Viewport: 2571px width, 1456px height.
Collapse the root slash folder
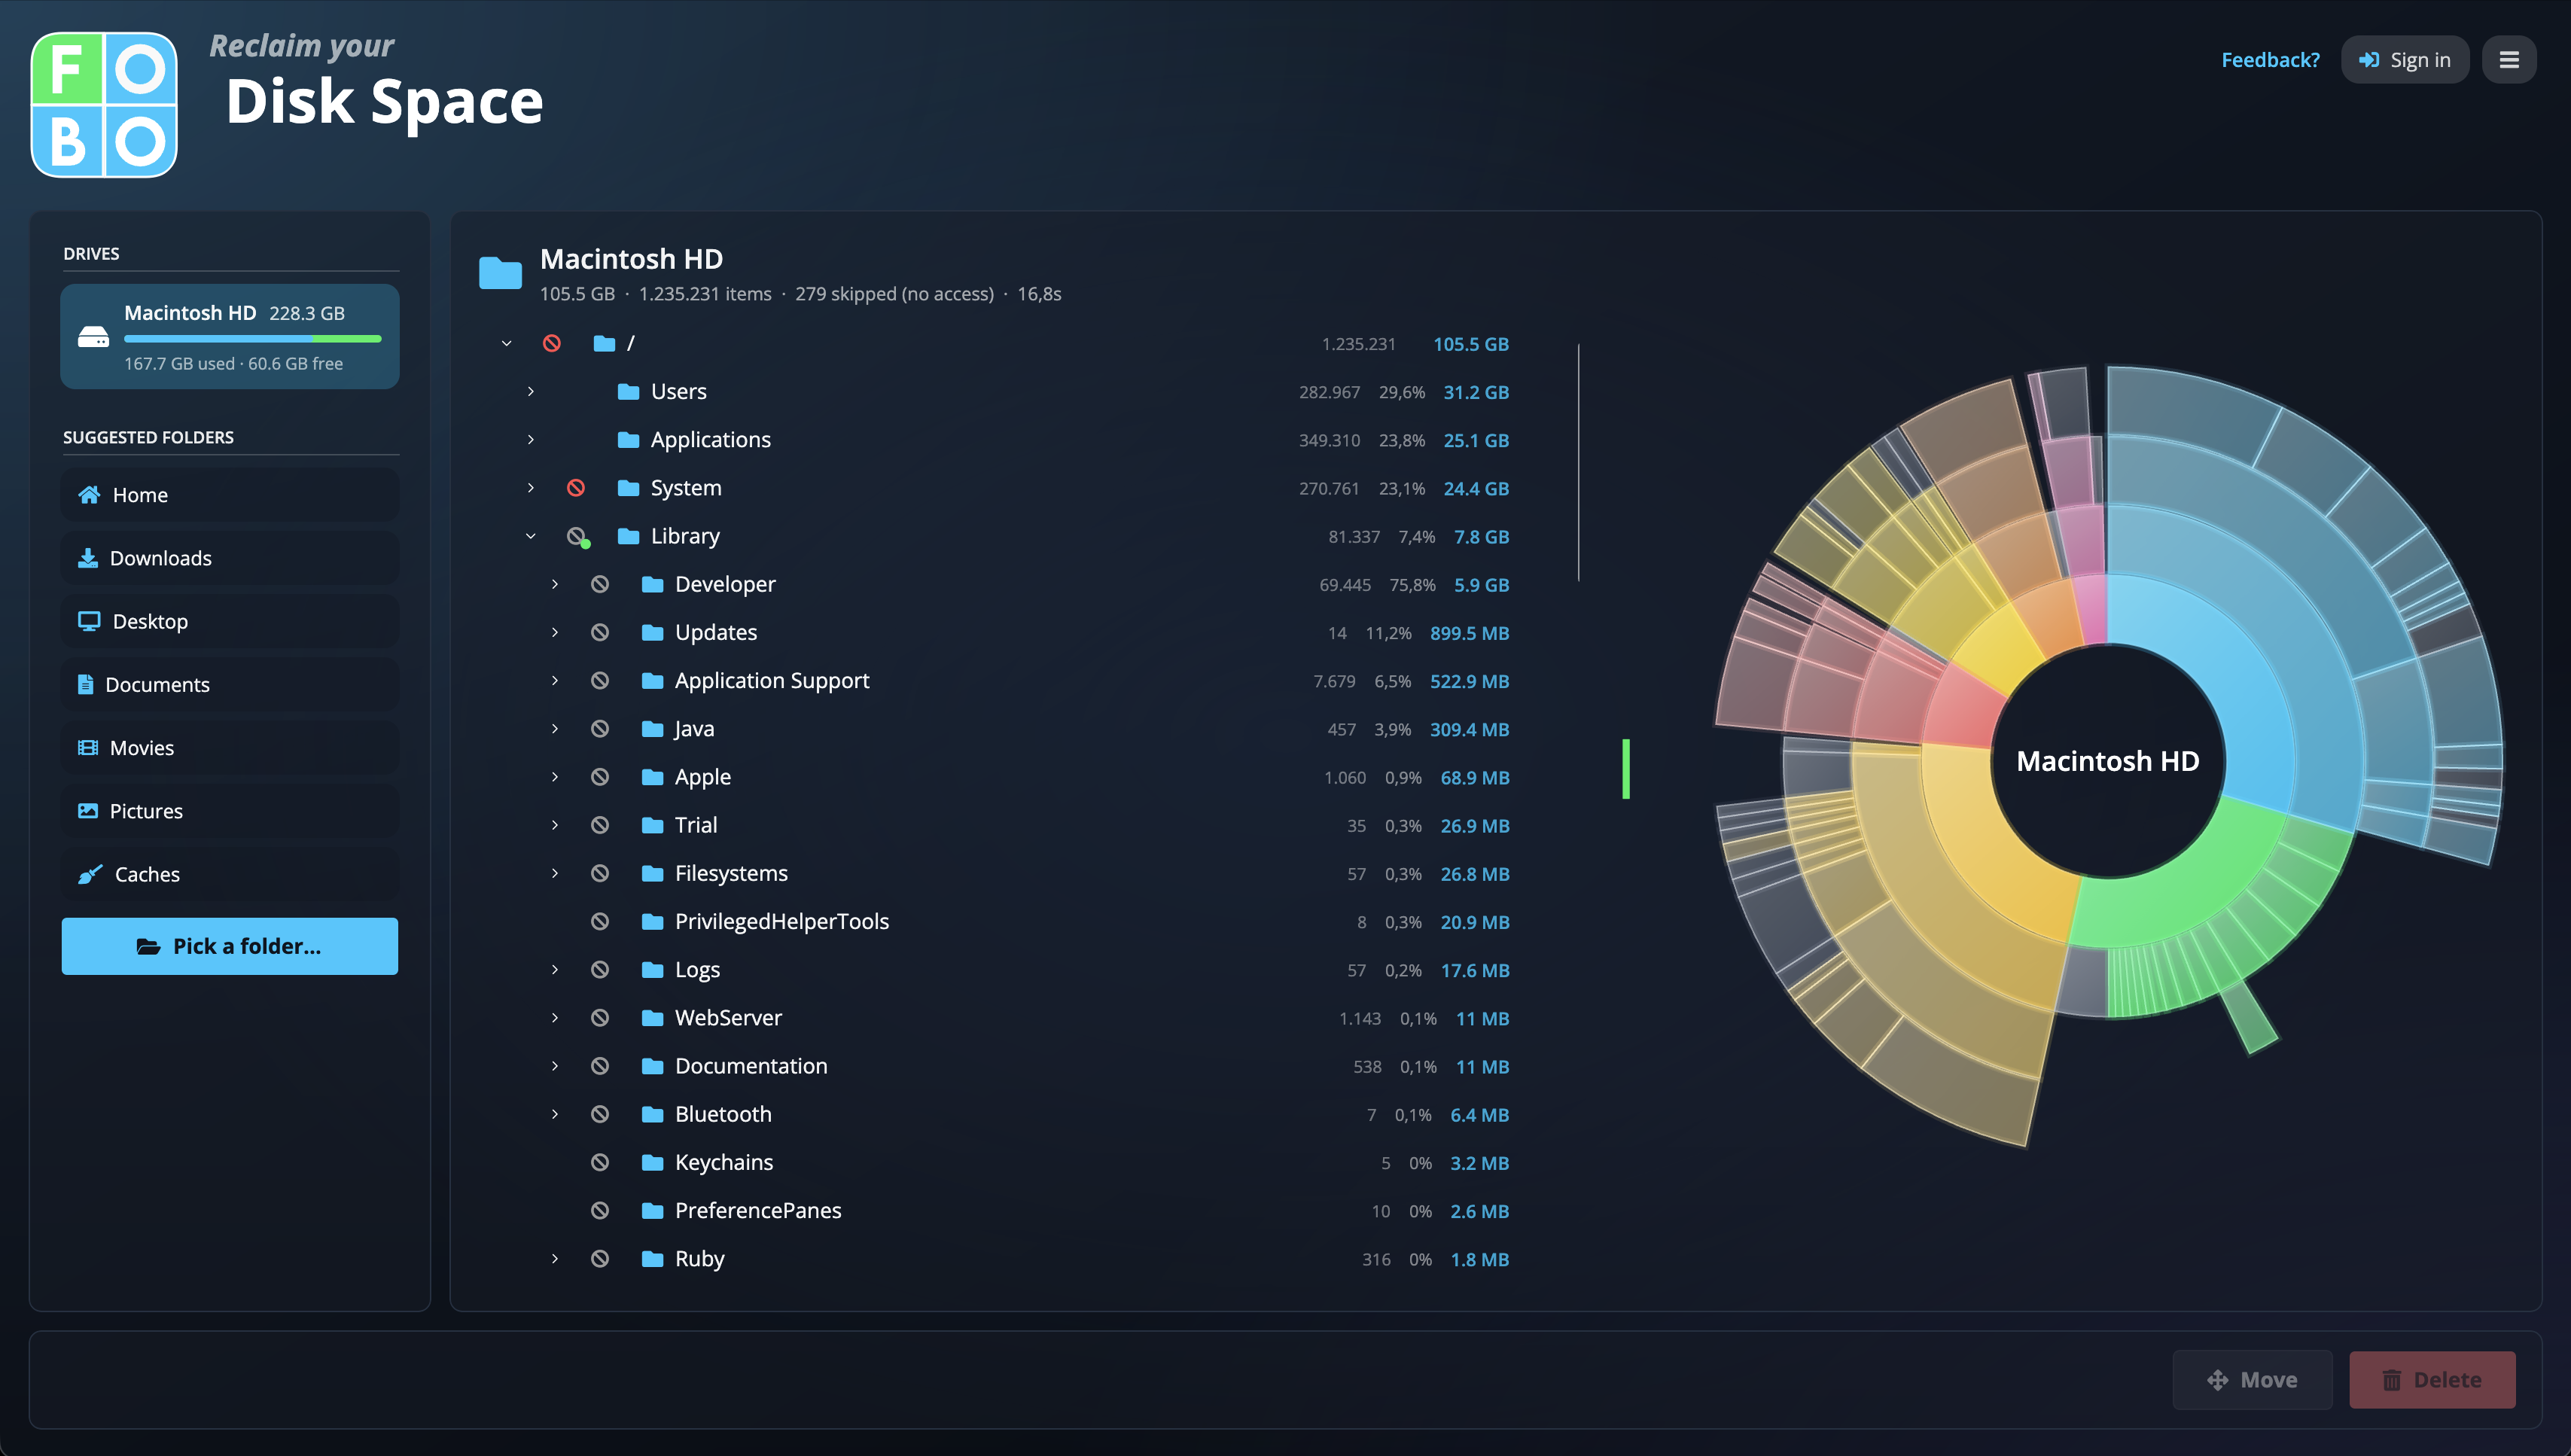pyautogui.click(x=507, y=343)
